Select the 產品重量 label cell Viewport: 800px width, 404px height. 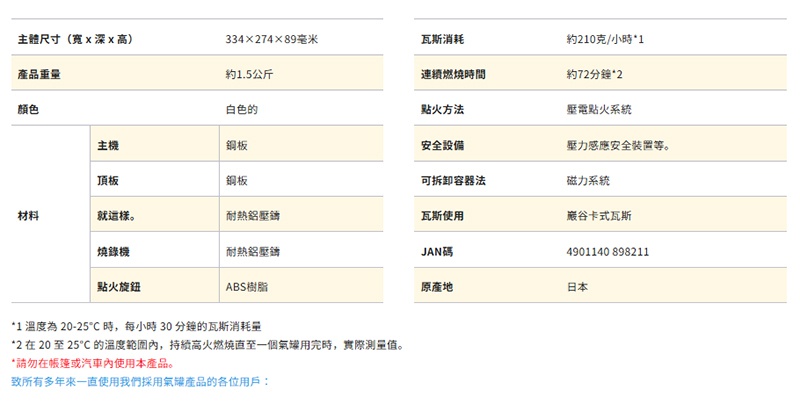pyautogui.click(x=43, y=74)
